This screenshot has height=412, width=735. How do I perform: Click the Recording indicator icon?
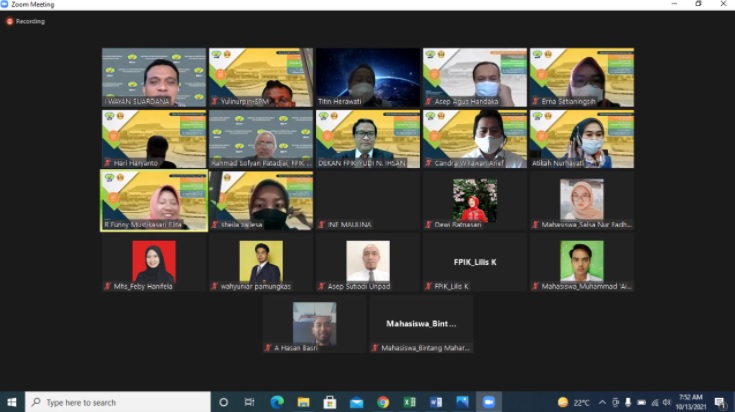coord(10,20)
